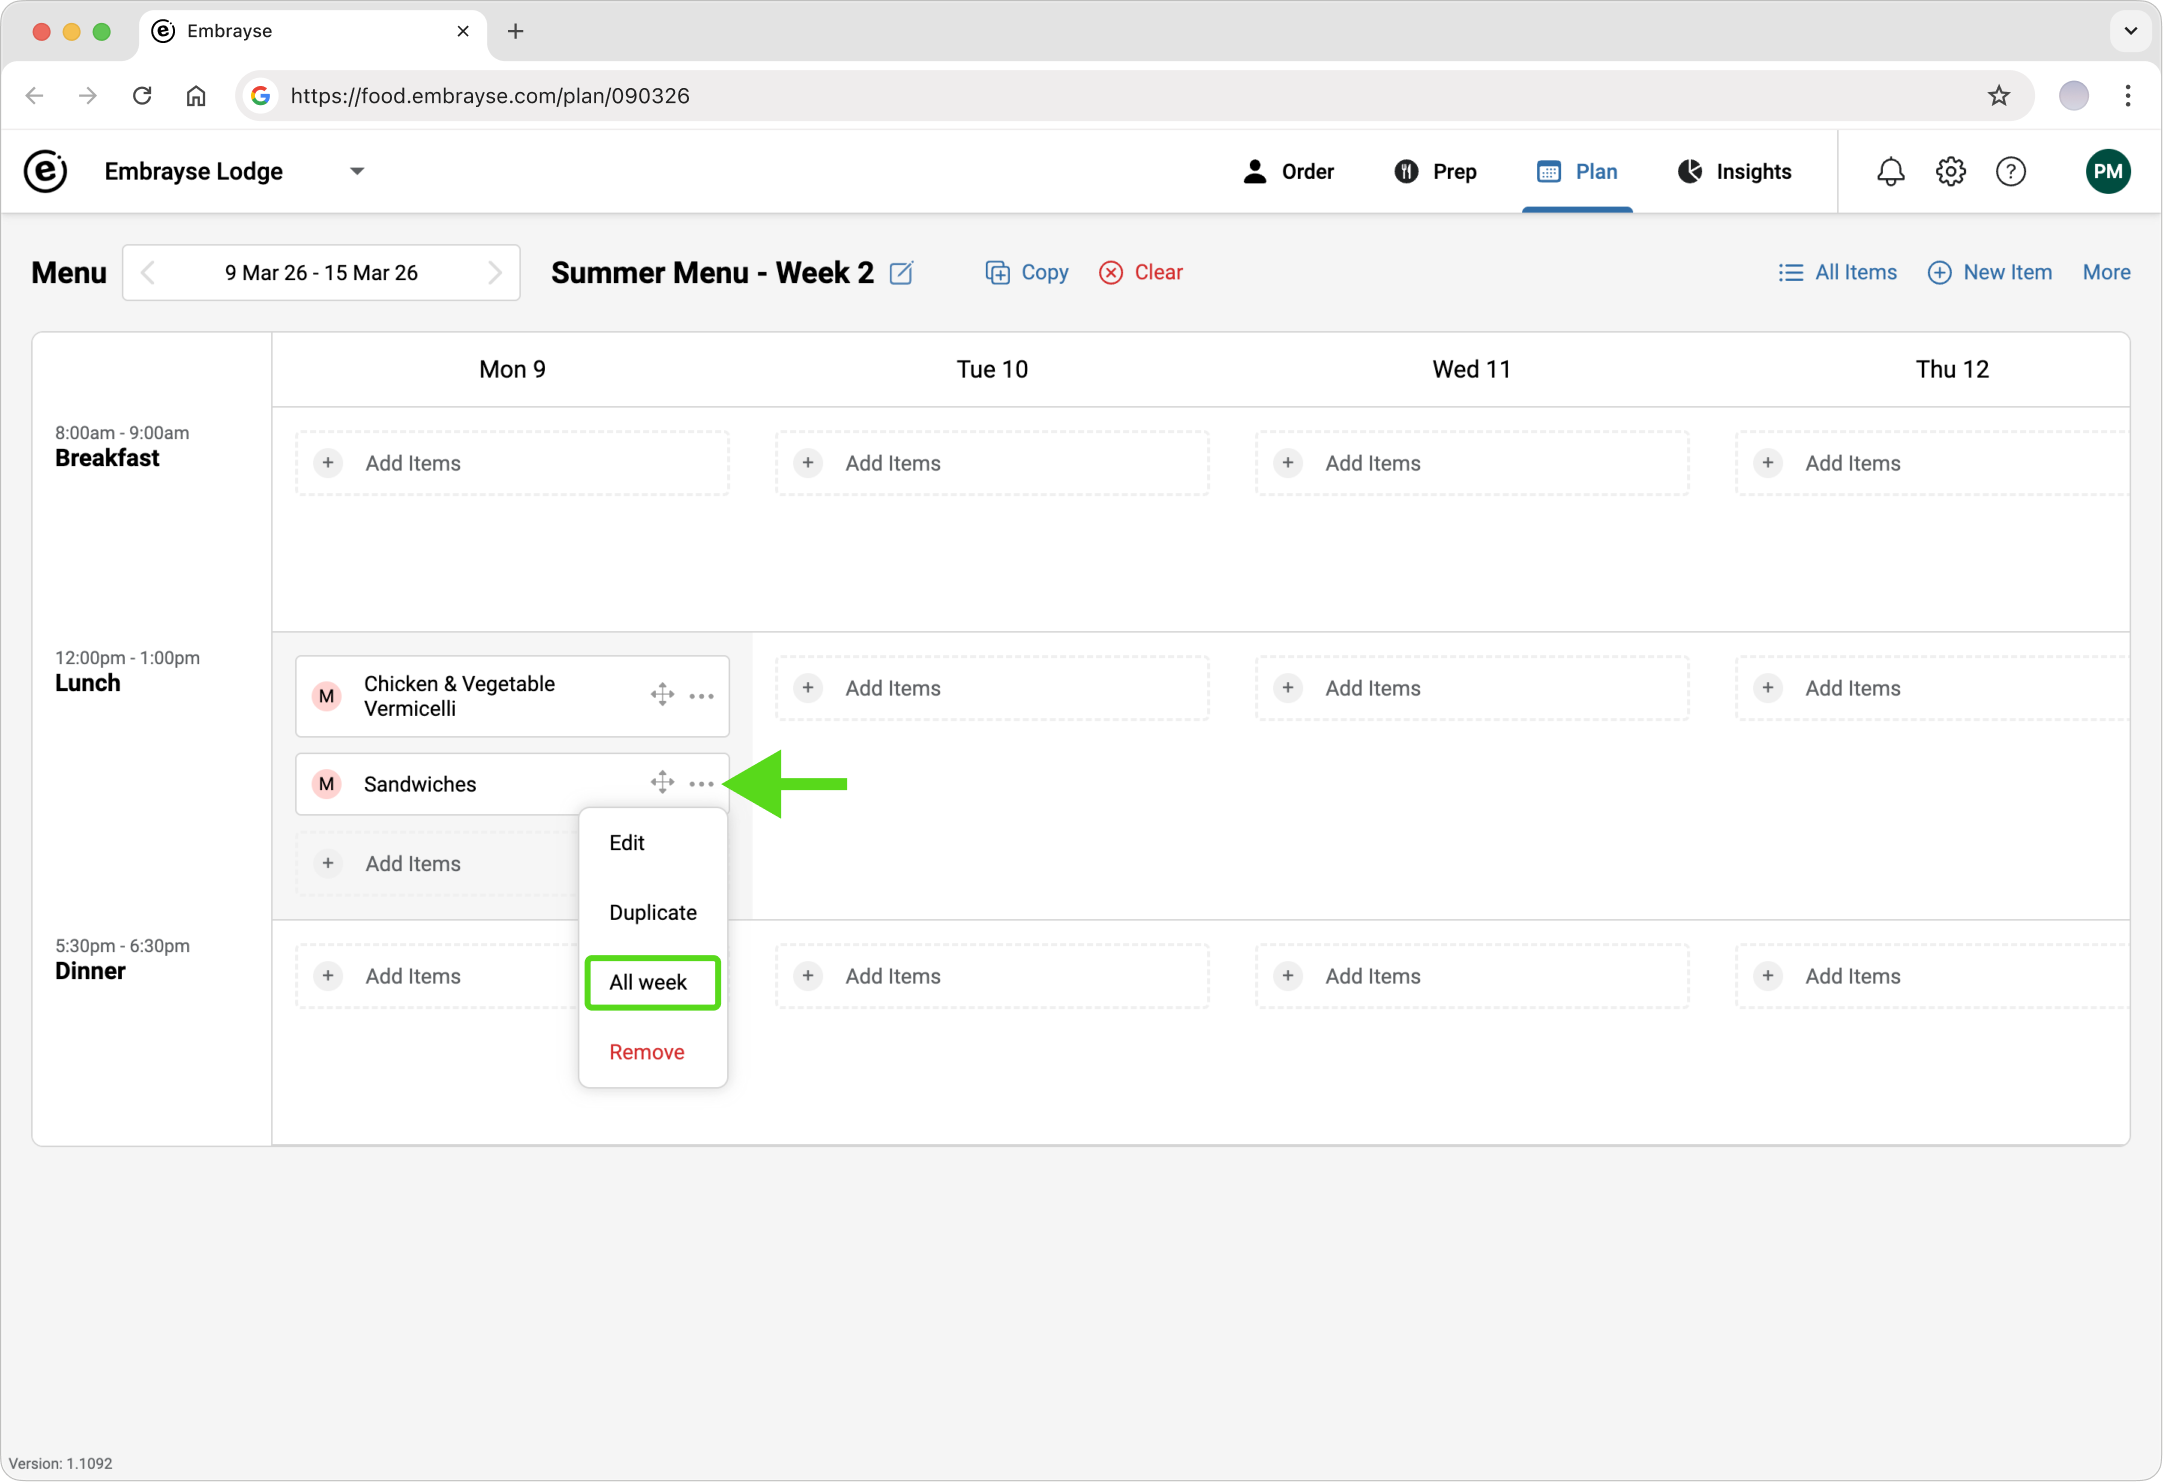Click the help question mark icon

tap(2010, 172)
